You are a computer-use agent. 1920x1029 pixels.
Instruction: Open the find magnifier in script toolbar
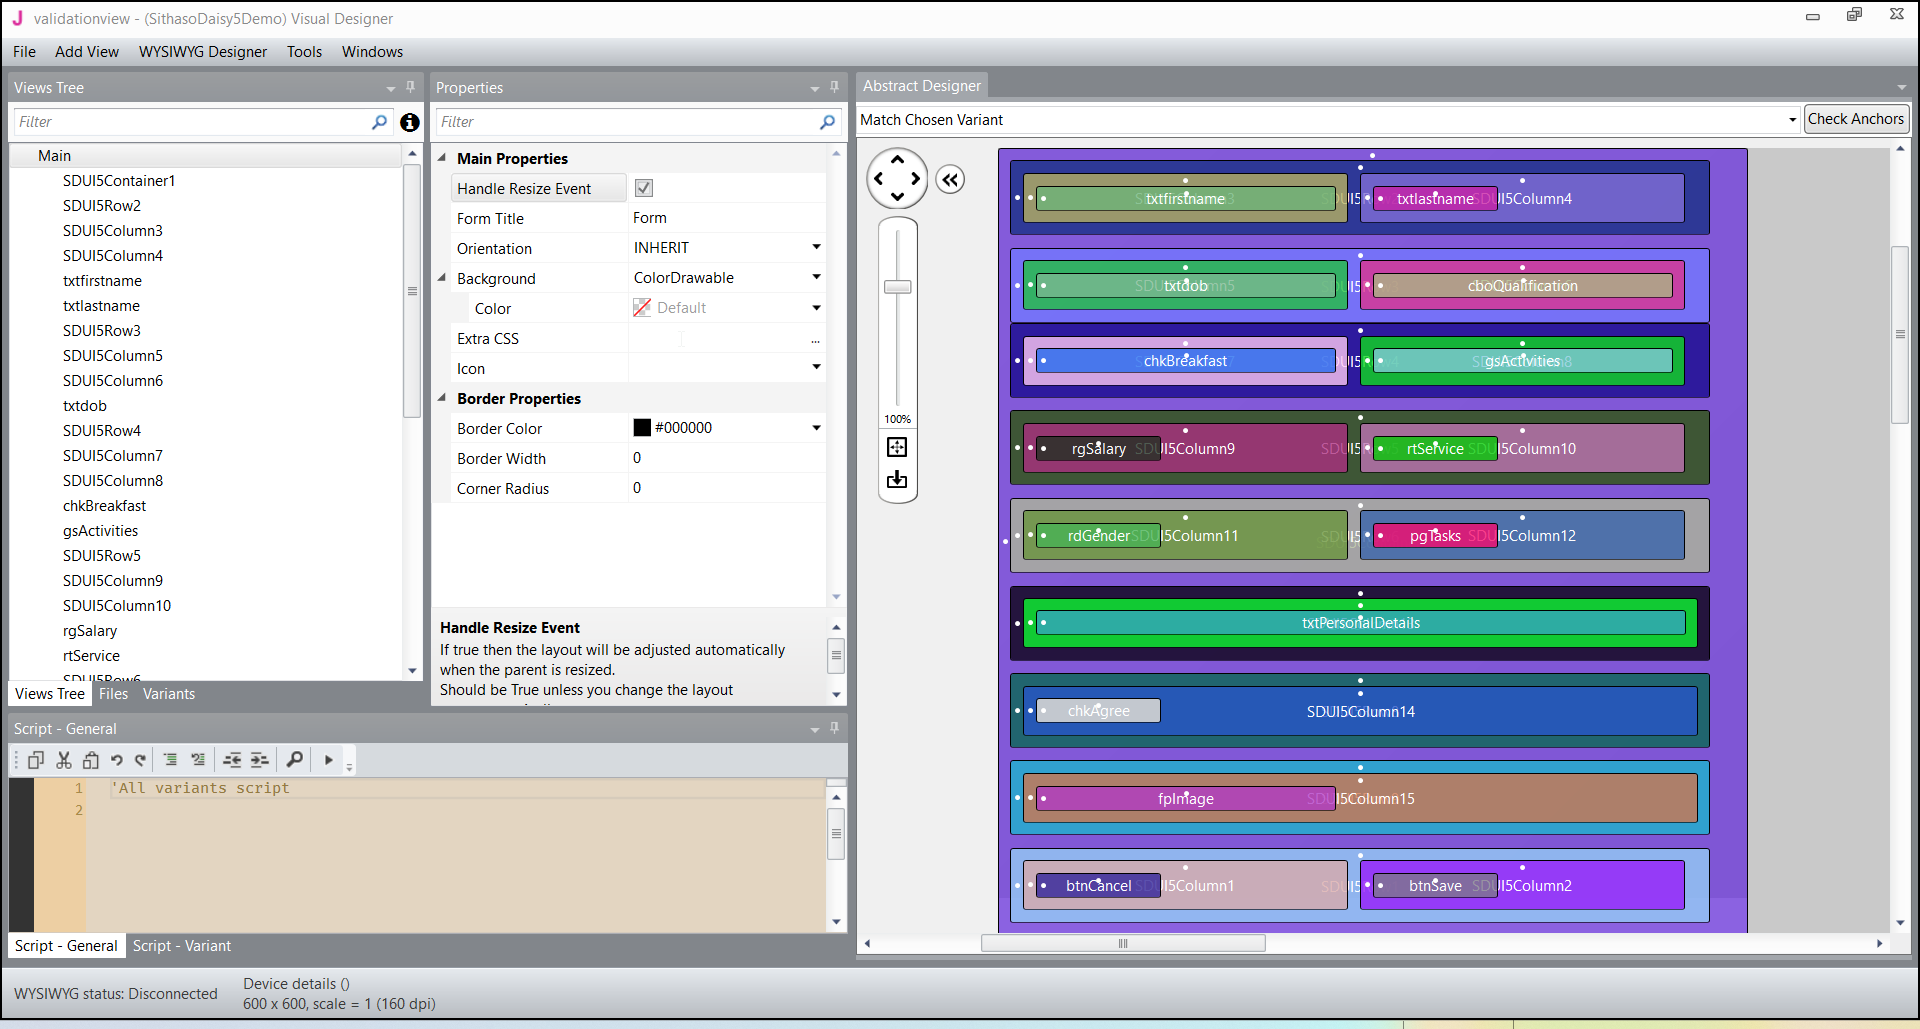tap(295, 760)
